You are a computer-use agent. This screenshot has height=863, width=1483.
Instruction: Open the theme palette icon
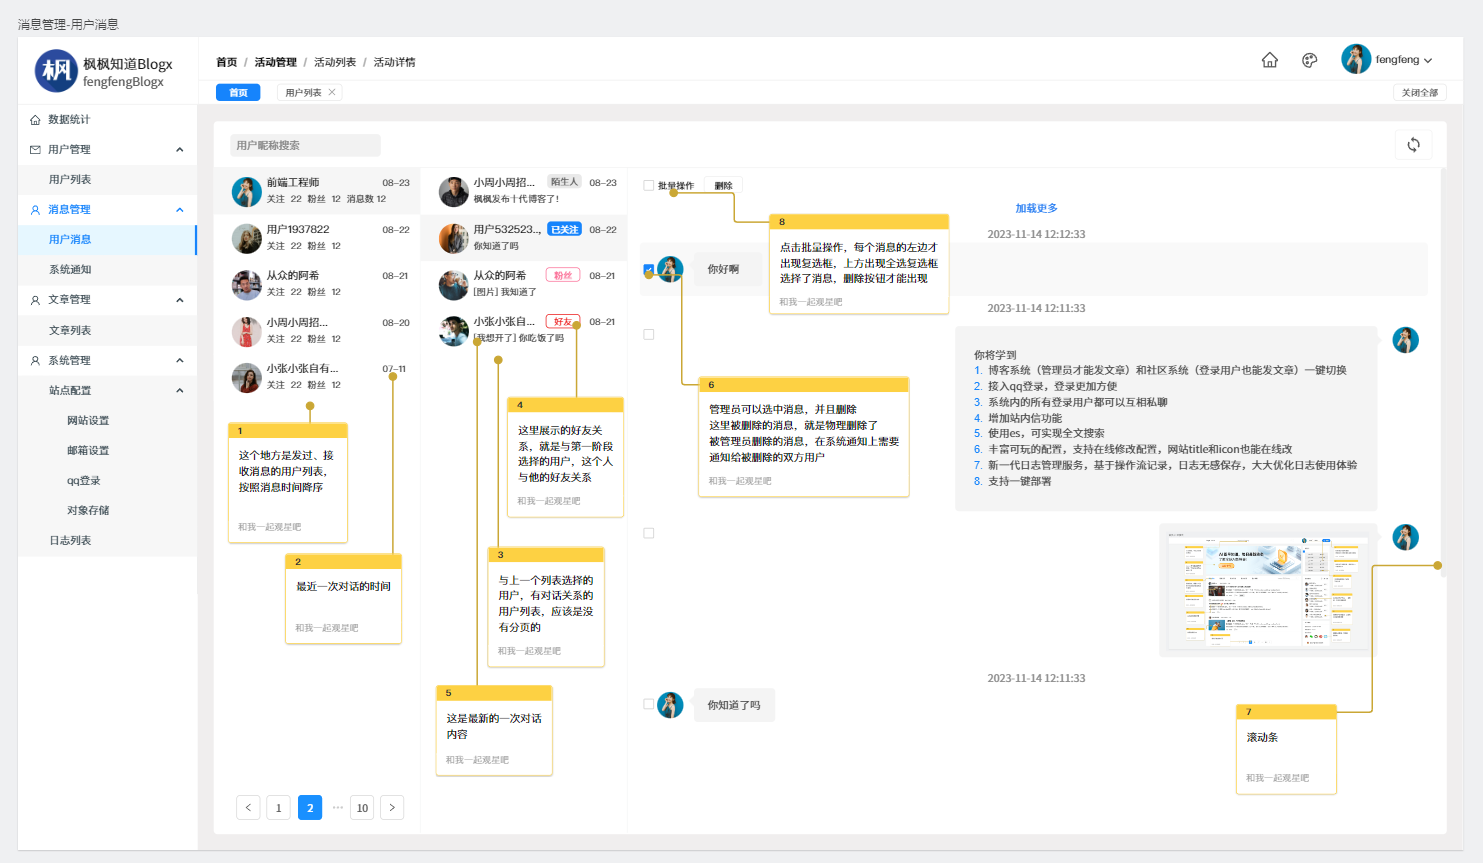[1309, 60]
